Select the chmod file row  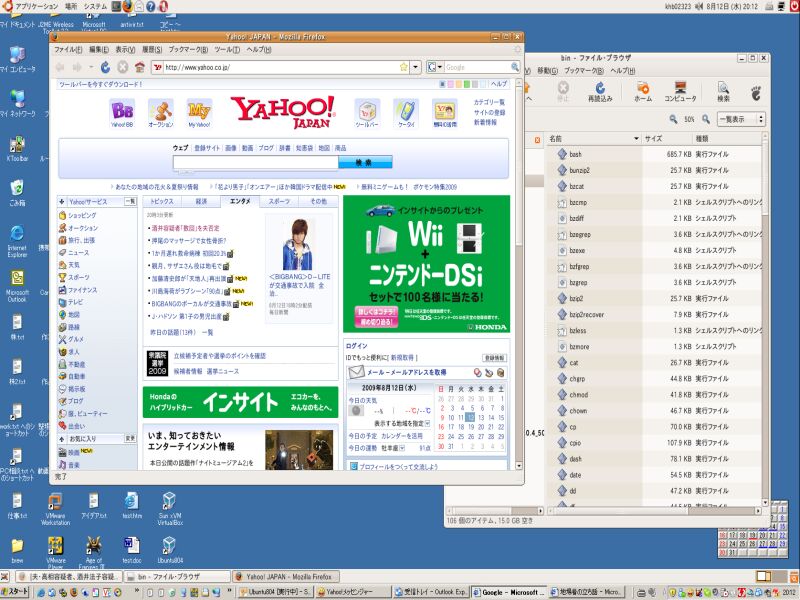coord(655,395)
